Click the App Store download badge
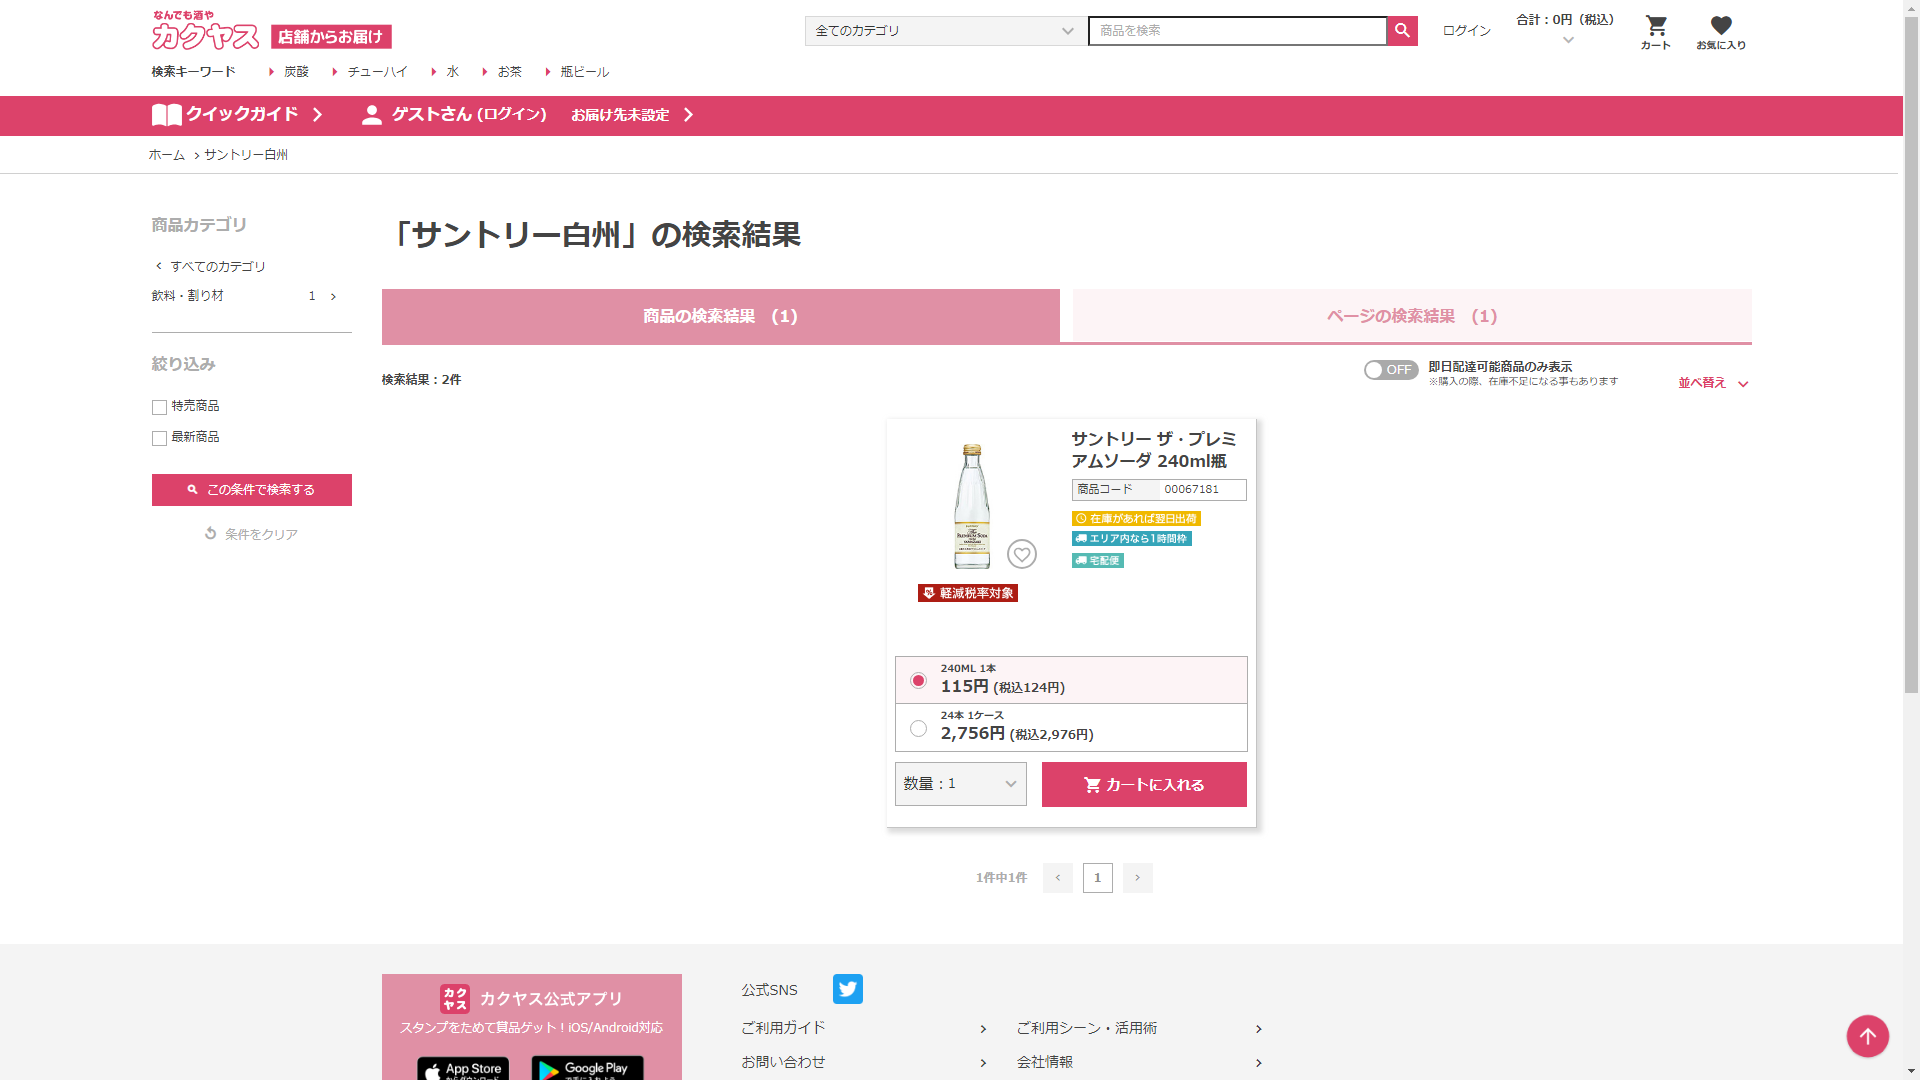Image resolution: width=1920 pixels, height=1080 pixels. coord(463,1068)
